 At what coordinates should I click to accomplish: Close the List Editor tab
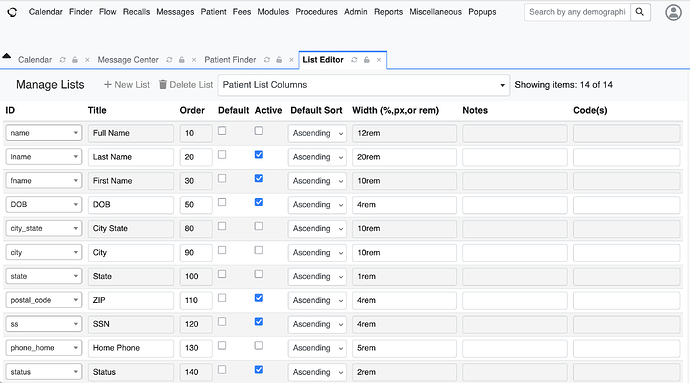379,60
